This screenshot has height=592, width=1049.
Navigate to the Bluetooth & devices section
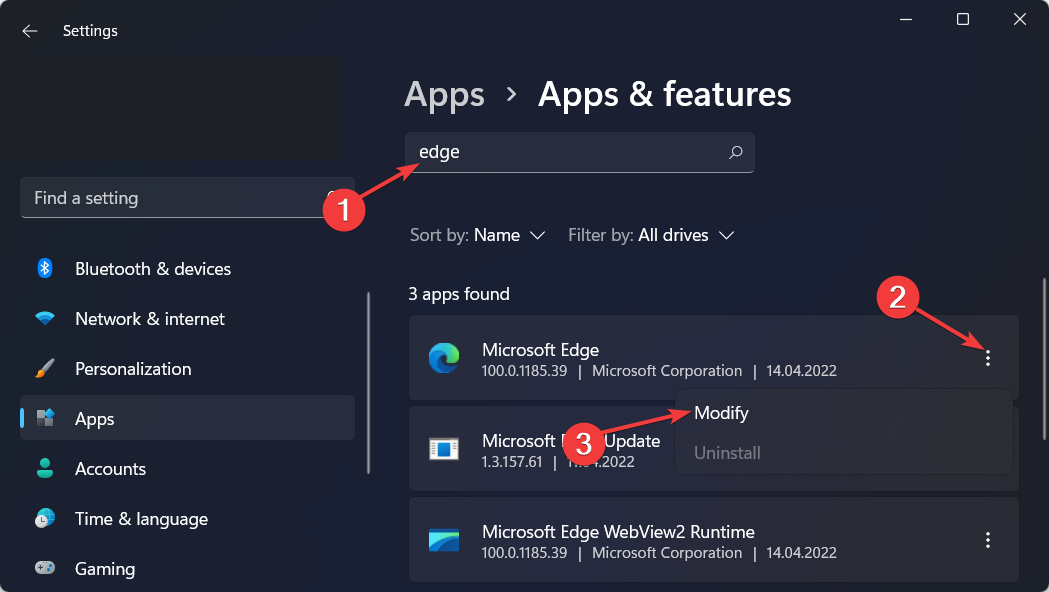(x=187, y=269)
